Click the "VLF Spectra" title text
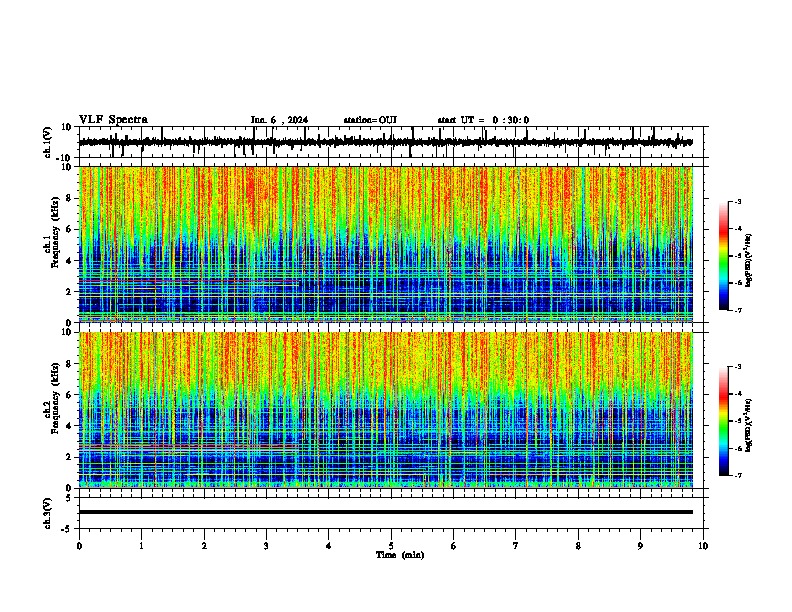Viewport: 792px width, 612px height. (x=113, y=120)
